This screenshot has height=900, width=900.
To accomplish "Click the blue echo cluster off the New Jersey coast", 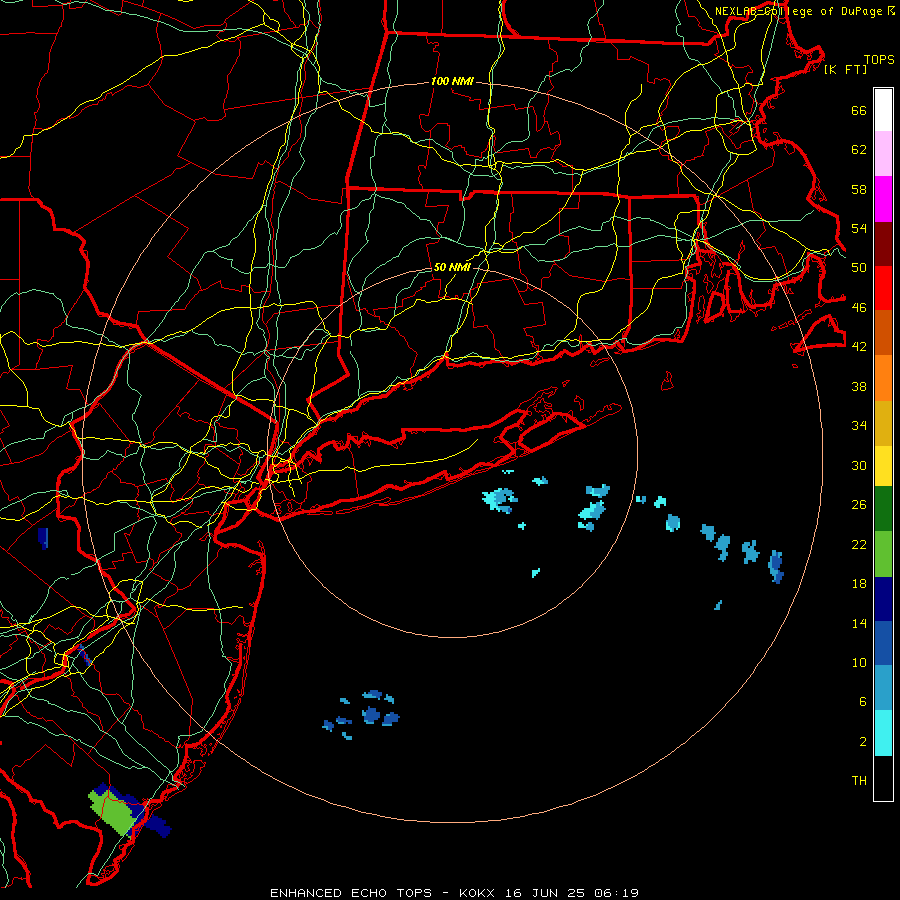I will 362,715.
